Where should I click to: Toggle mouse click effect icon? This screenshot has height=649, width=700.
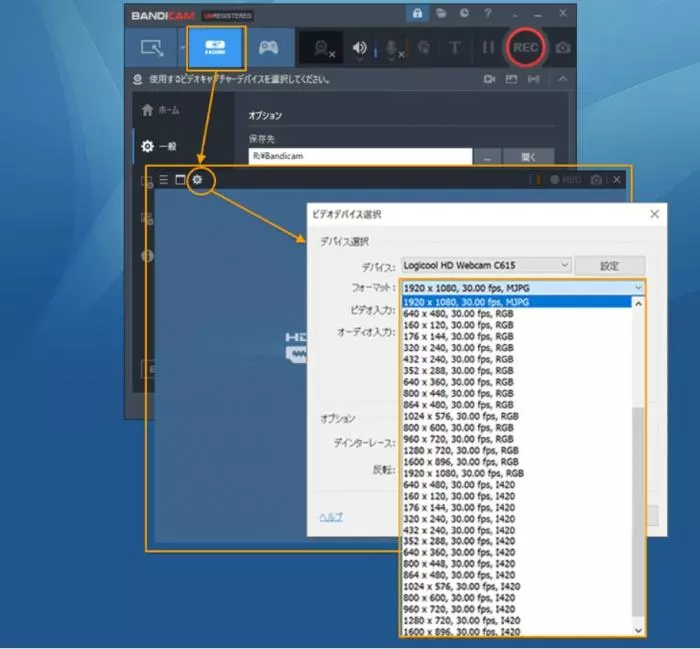click(x=424, y=47)
